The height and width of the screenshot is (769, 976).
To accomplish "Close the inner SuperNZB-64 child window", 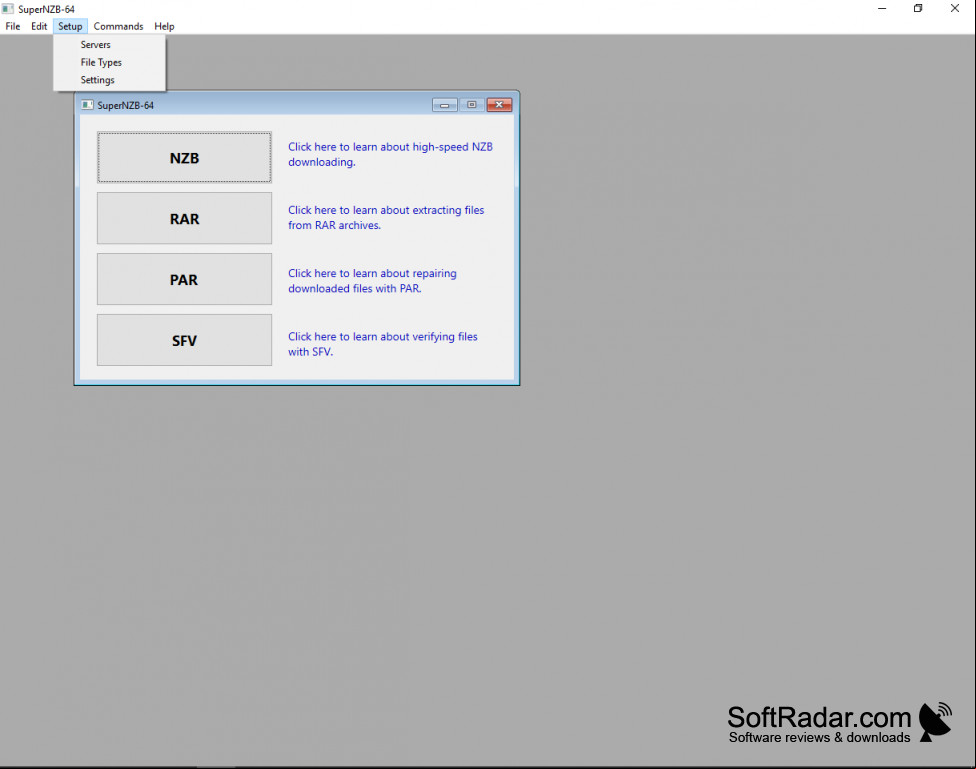I will pos(499,105).
